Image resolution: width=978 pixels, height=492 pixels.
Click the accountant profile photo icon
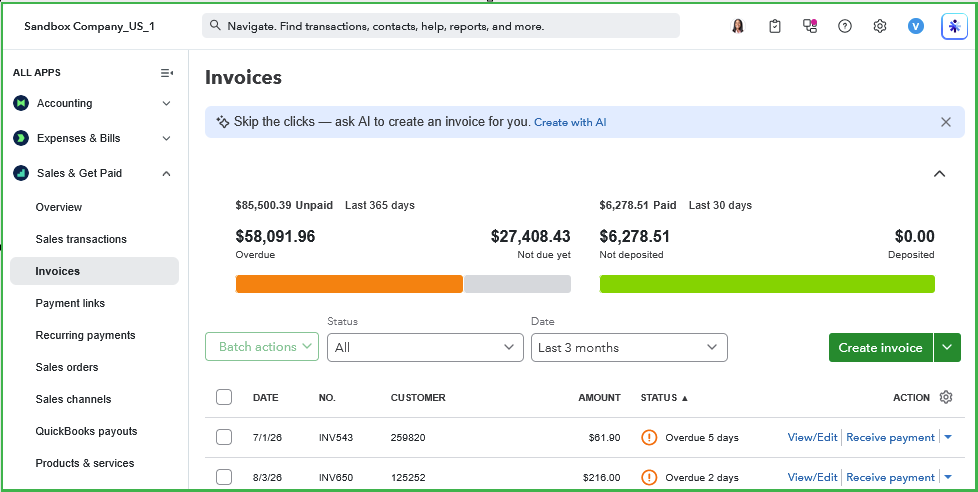[738, 26]
